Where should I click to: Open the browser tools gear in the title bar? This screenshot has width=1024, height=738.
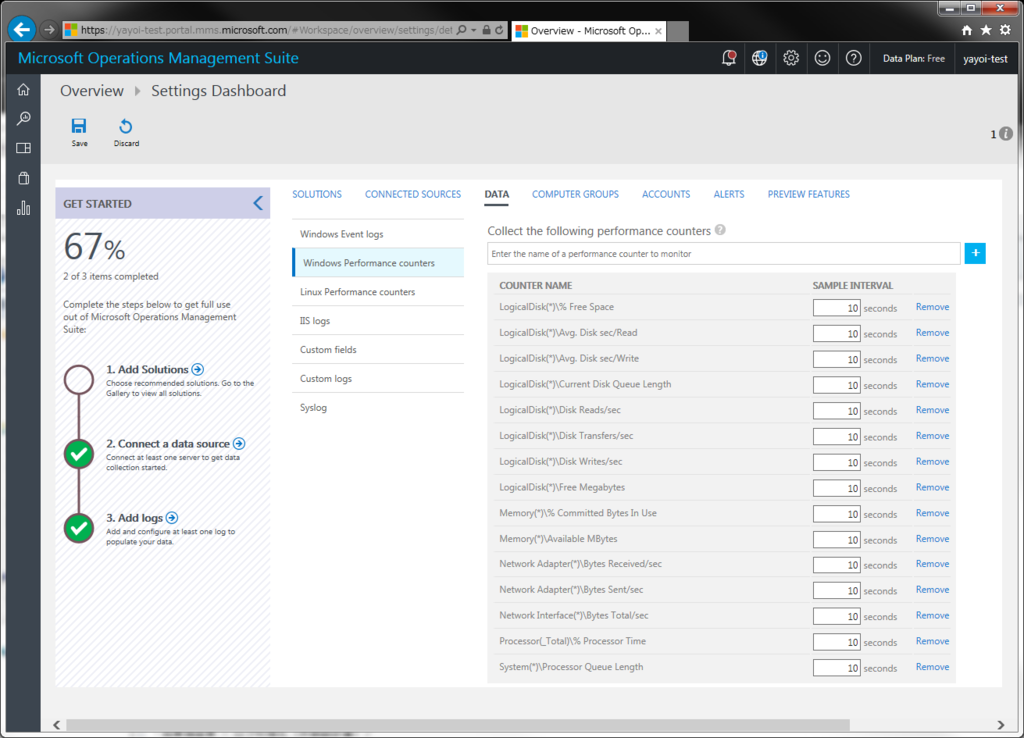[x=1006, y=30]
